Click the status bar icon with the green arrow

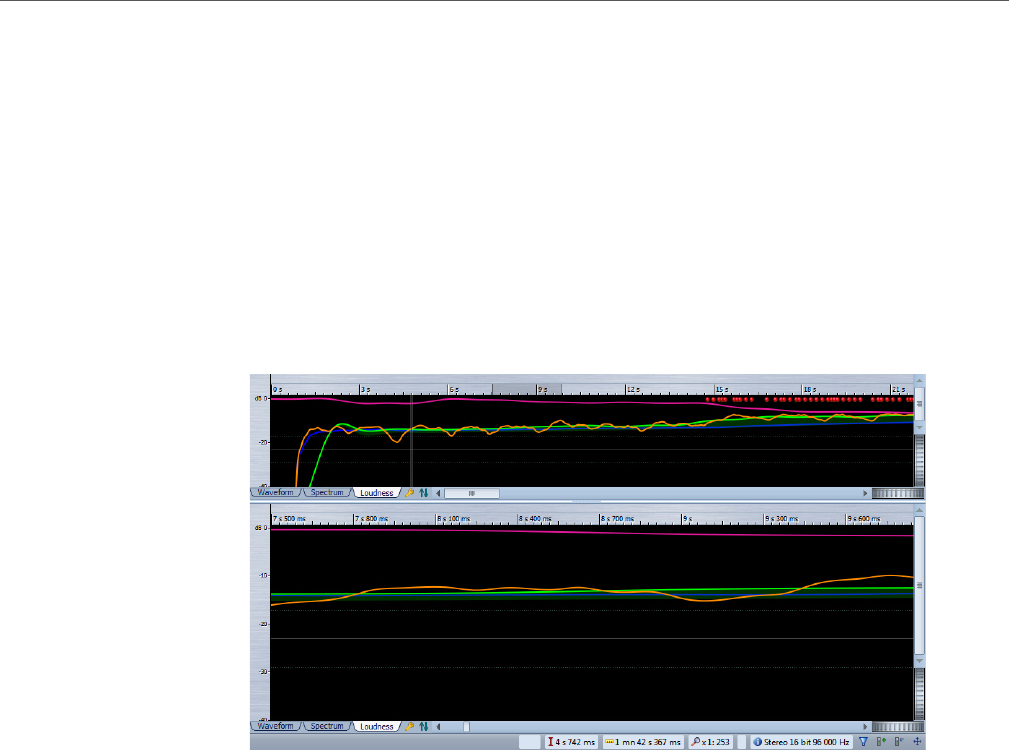click(x=881, y=742)
